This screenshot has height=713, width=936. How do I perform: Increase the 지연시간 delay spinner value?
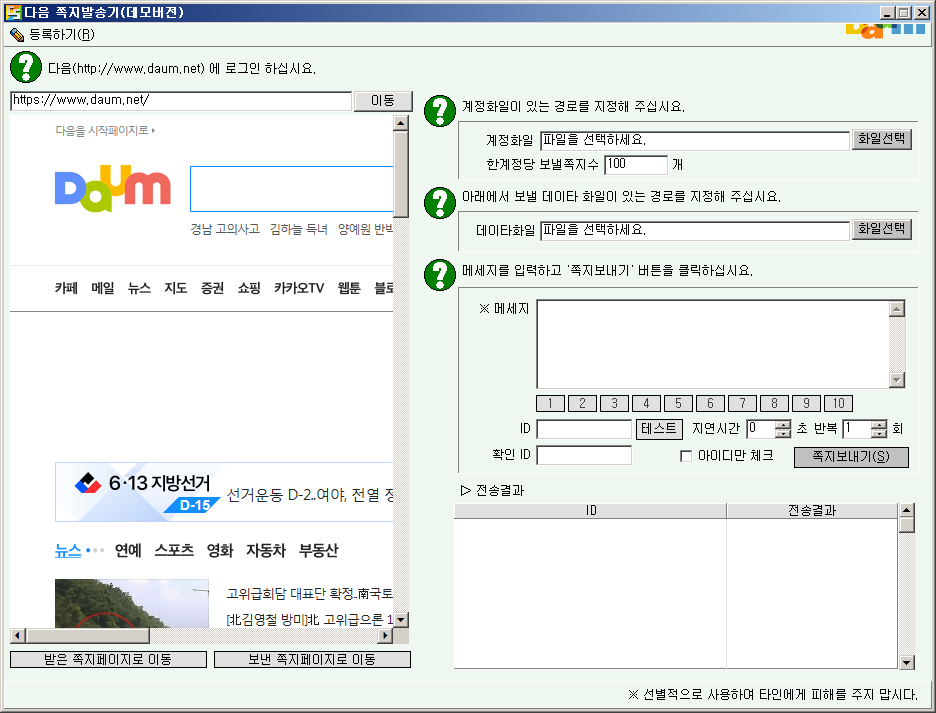pyautogui.click(x=782, y=424)
